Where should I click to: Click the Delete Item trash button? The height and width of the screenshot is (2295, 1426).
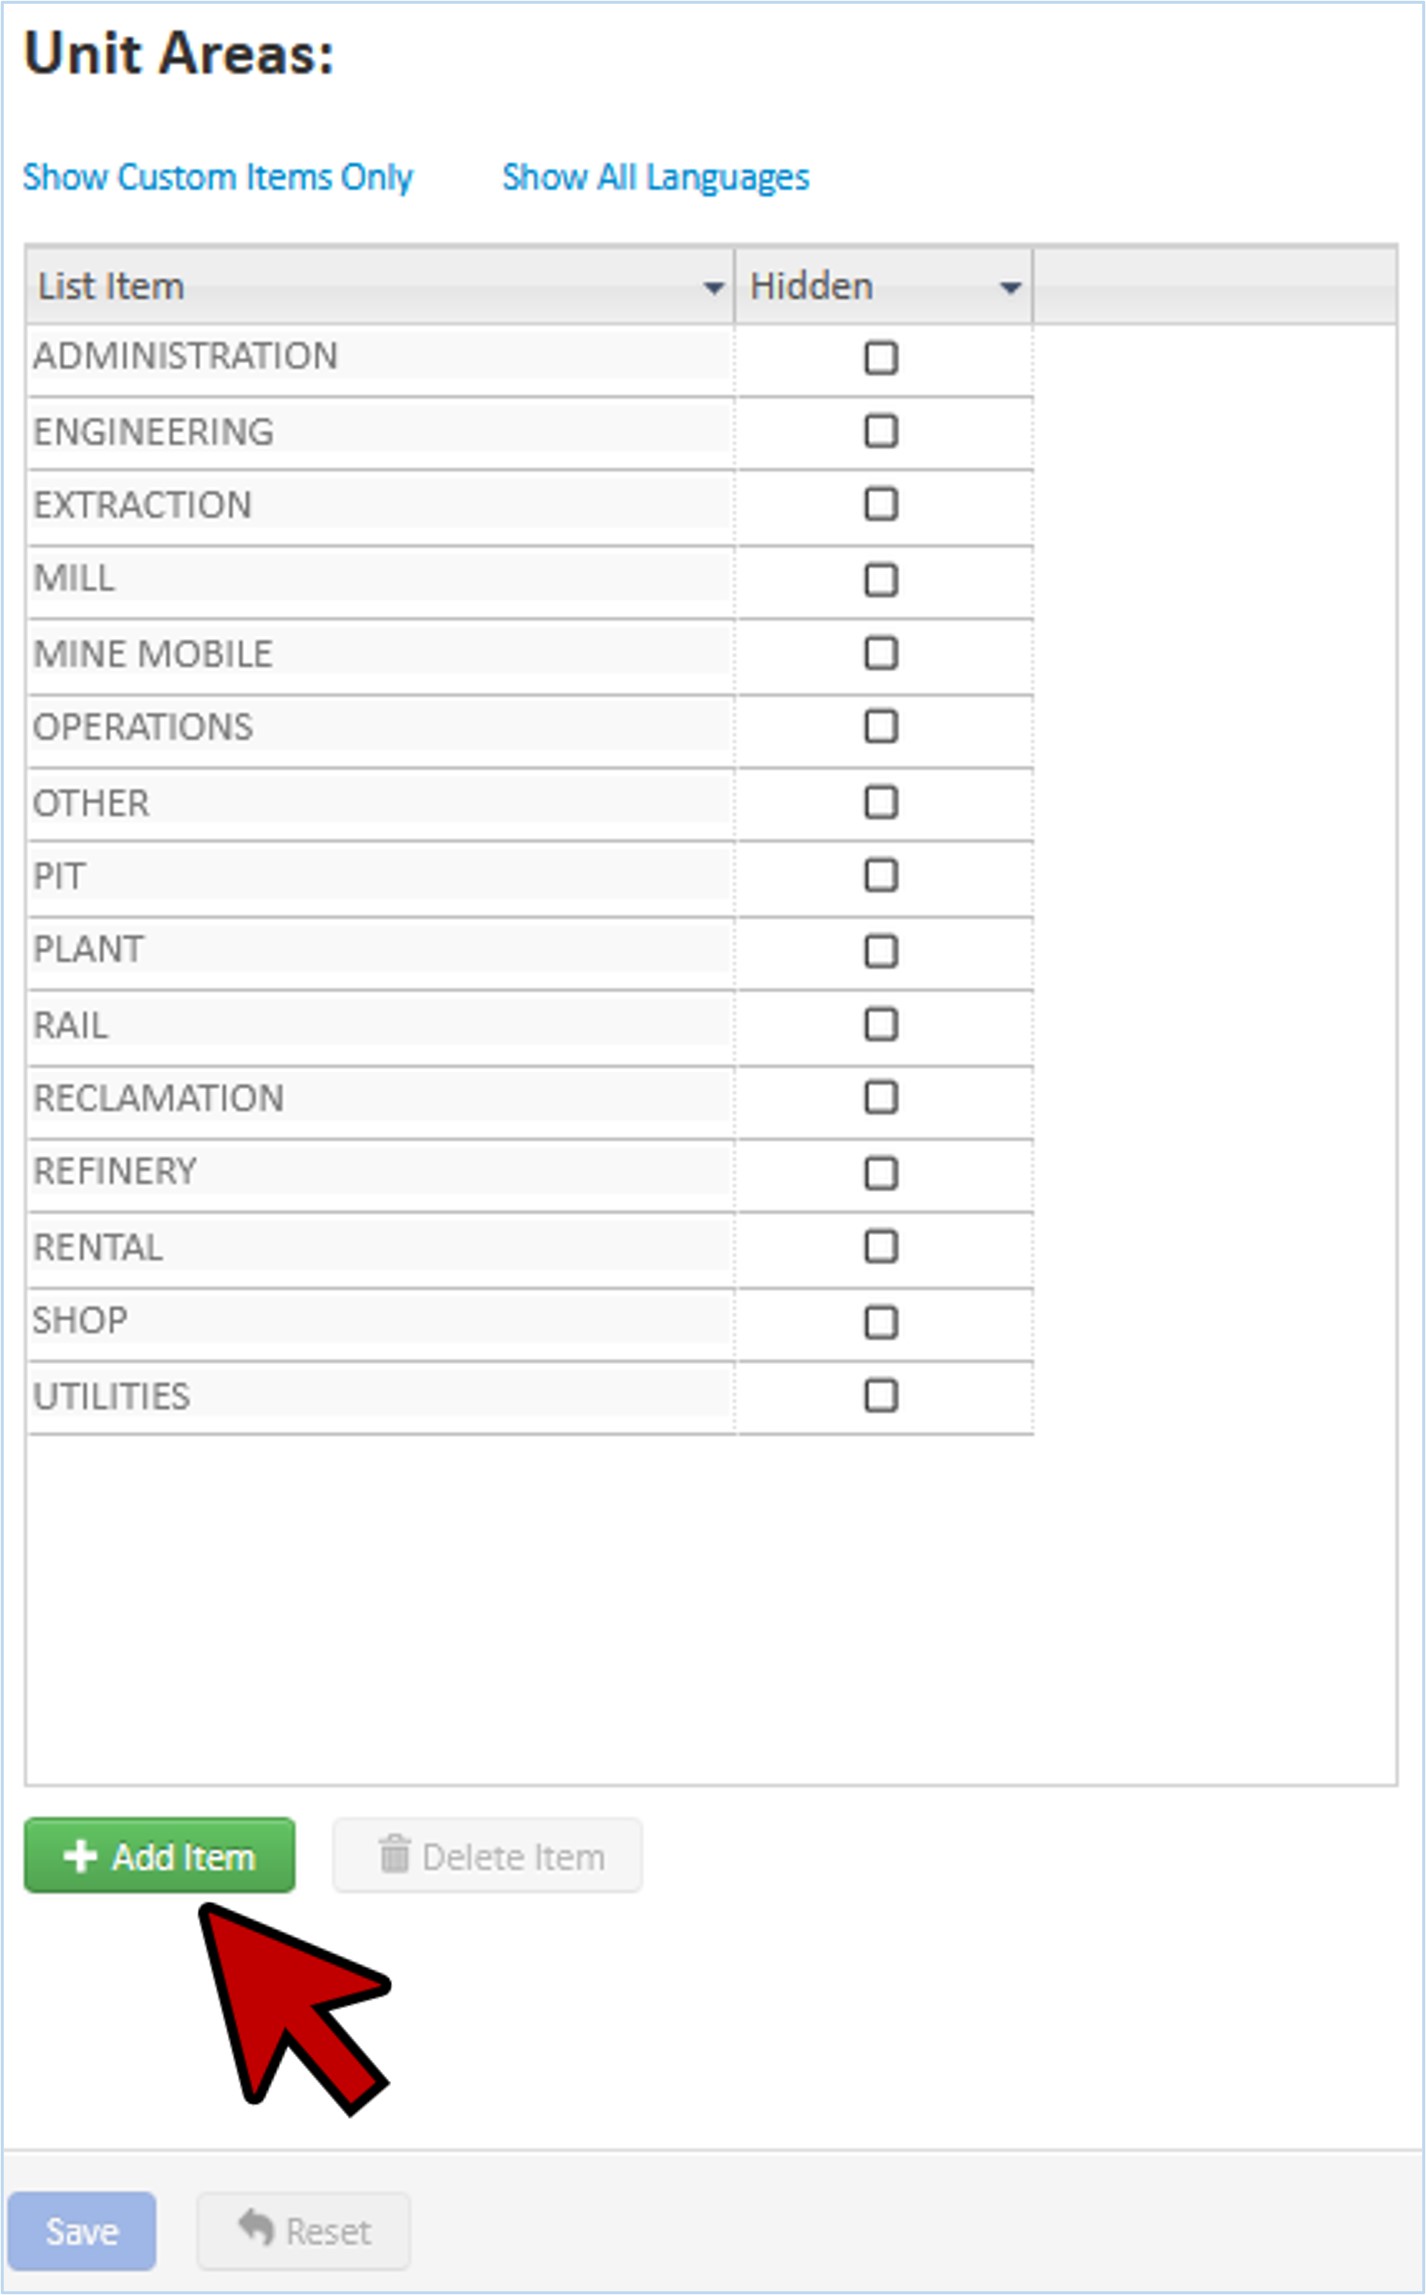[x=488, y=1856]
